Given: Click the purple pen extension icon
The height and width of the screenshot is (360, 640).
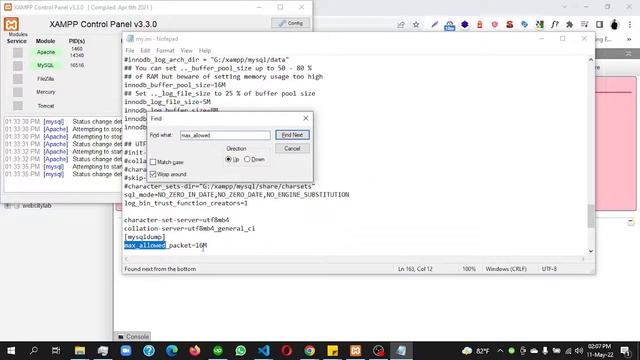Looking at the screenshot, I should [x=435, y=25].
